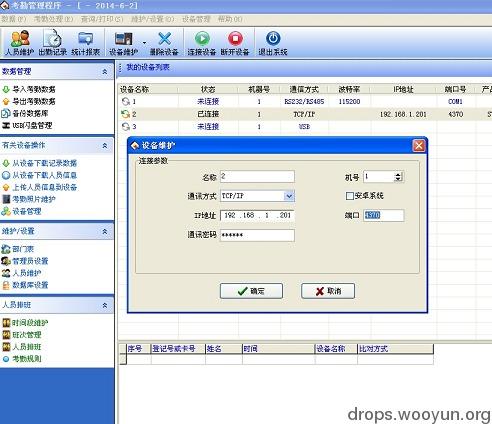
Task: Open 帮助 menu in menu bar
Action: pyautogui.click(x=230, y=19)
